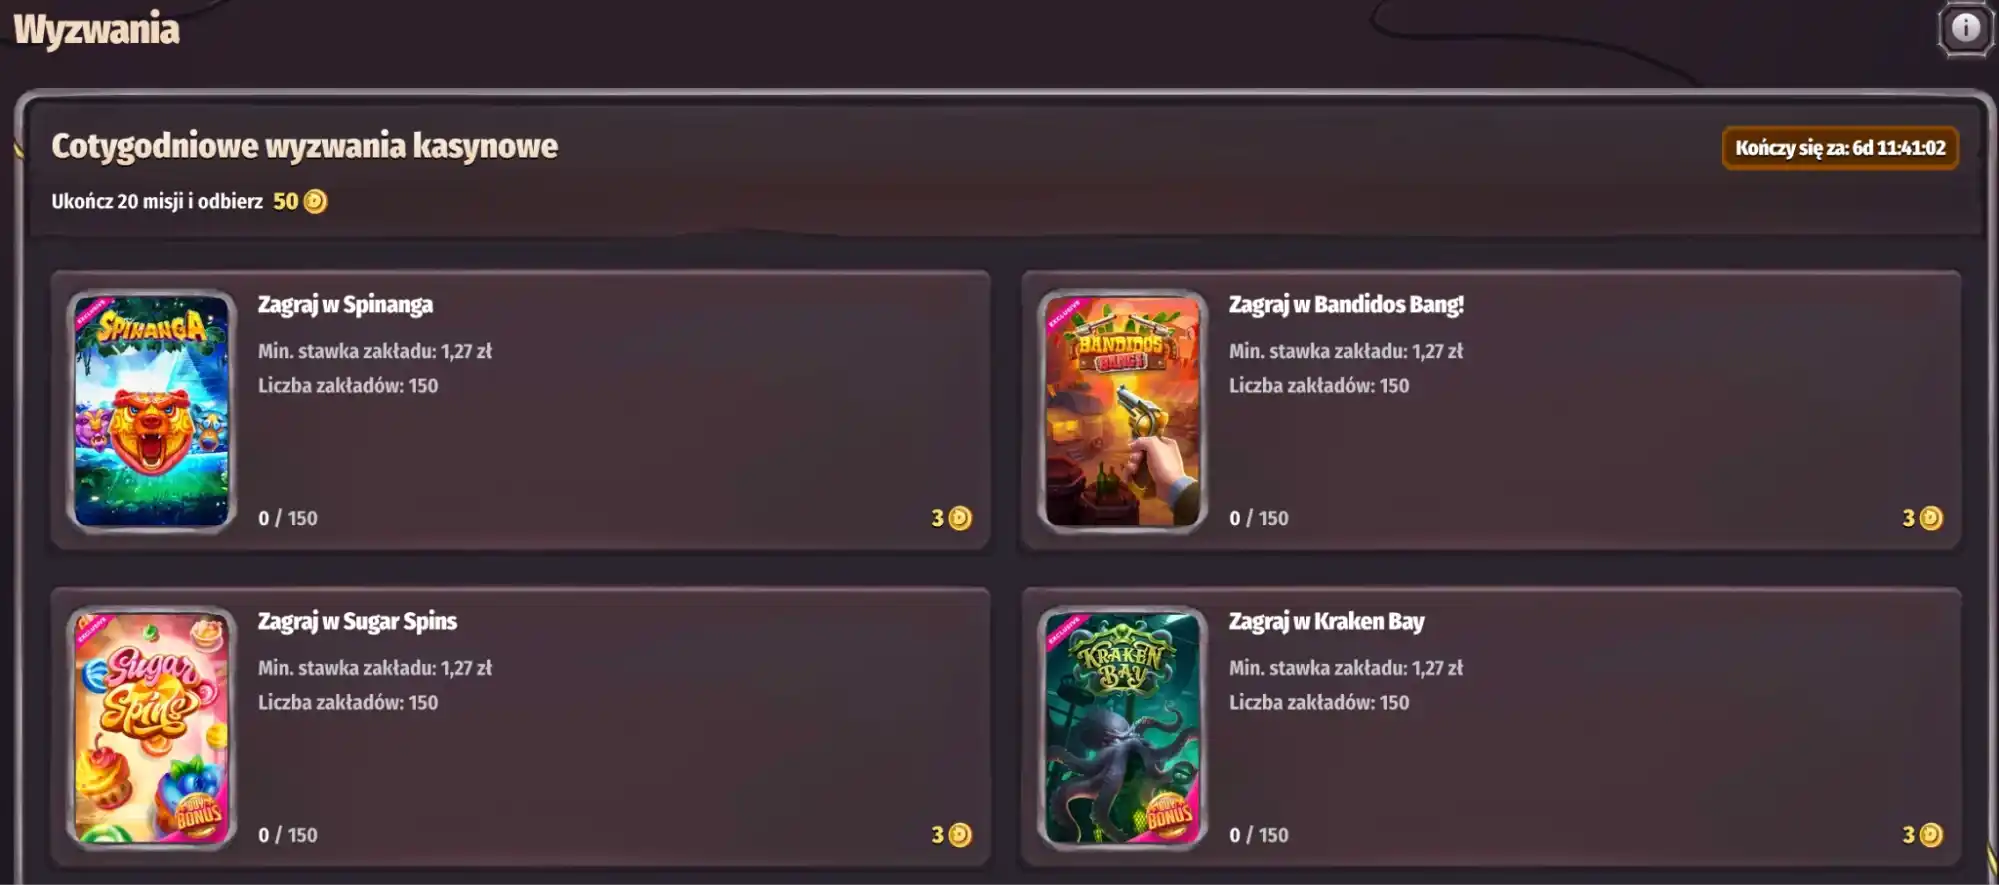The height and width of the screenshot is (886, 1999).
Task: Open the Kraken Bay game thumbnail
Action: 1123,728
